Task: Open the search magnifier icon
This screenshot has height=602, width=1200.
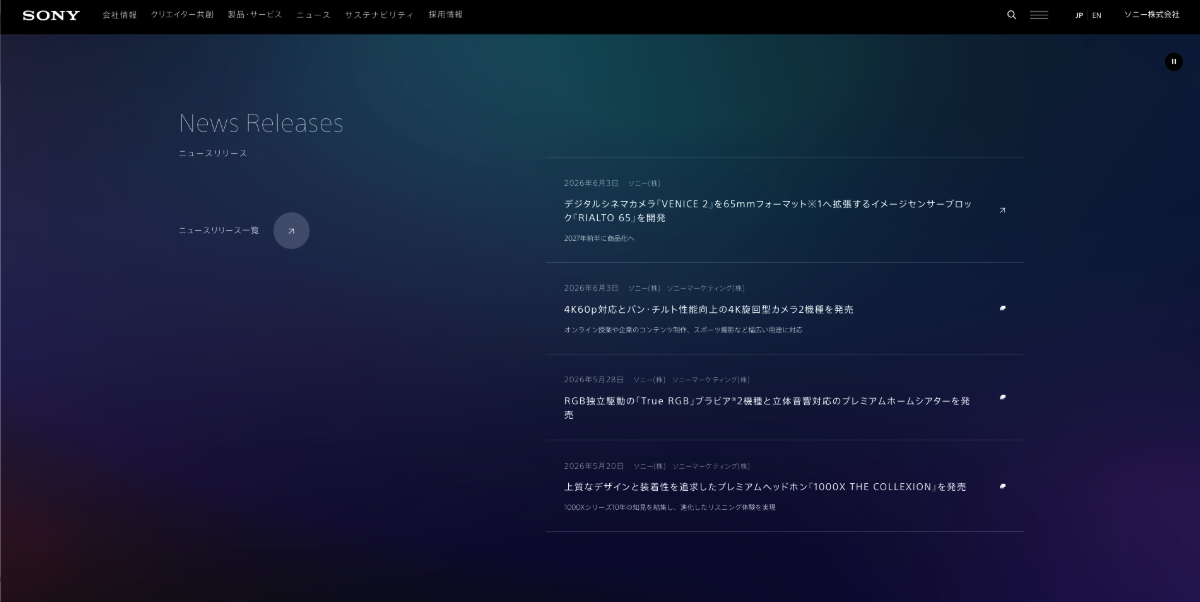Action: (x=1011, y=15)
